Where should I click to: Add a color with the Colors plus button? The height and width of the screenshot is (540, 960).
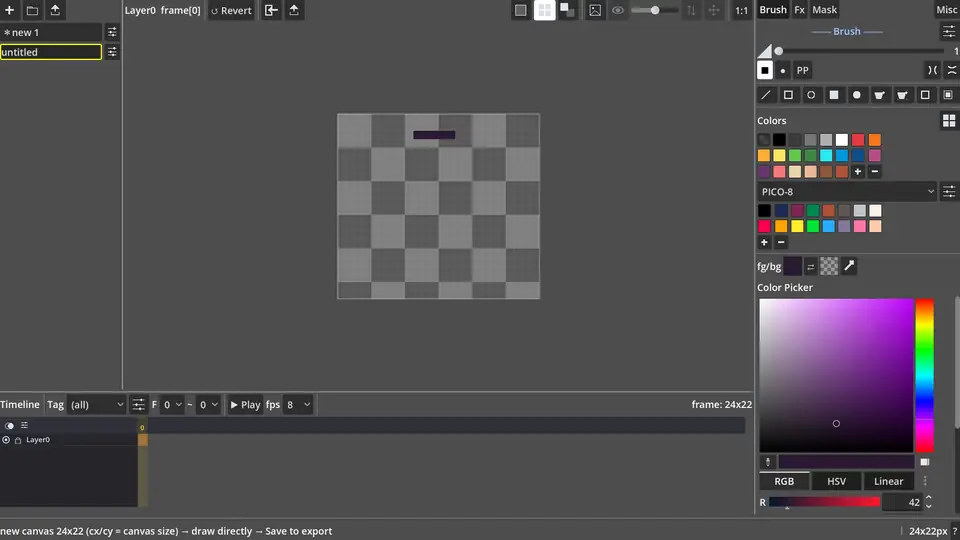click(858, 171)
